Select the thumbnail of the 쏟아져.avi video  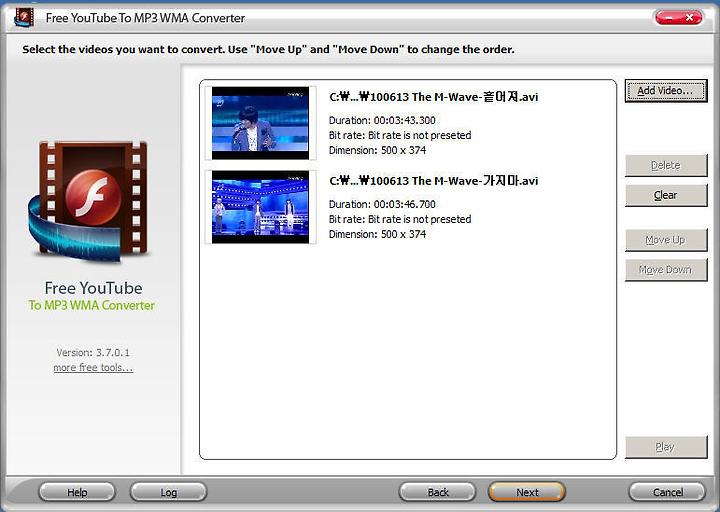[260, 123]
